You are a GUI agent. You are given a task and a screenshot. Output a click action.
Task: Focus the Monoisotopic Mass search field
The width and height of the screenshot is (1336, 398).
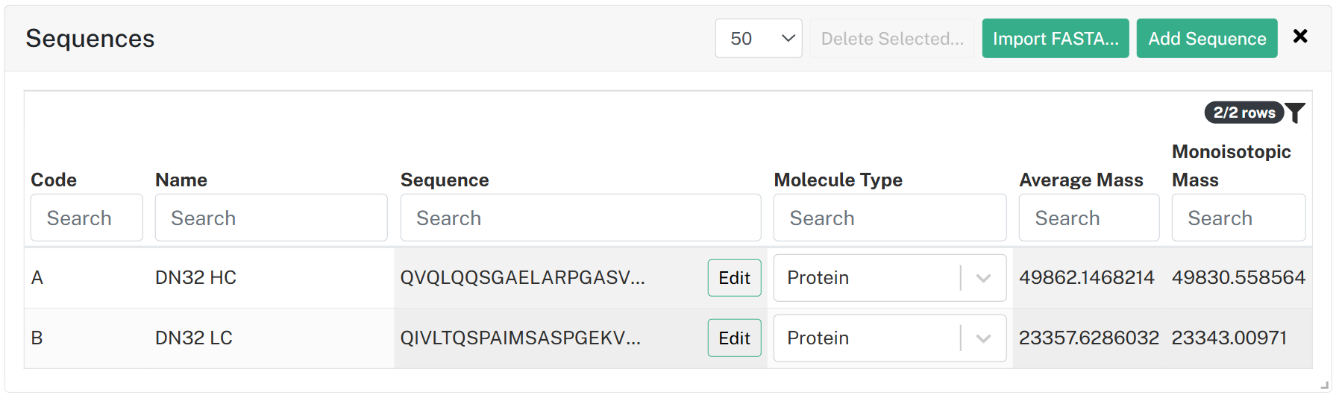[1239, 218]
